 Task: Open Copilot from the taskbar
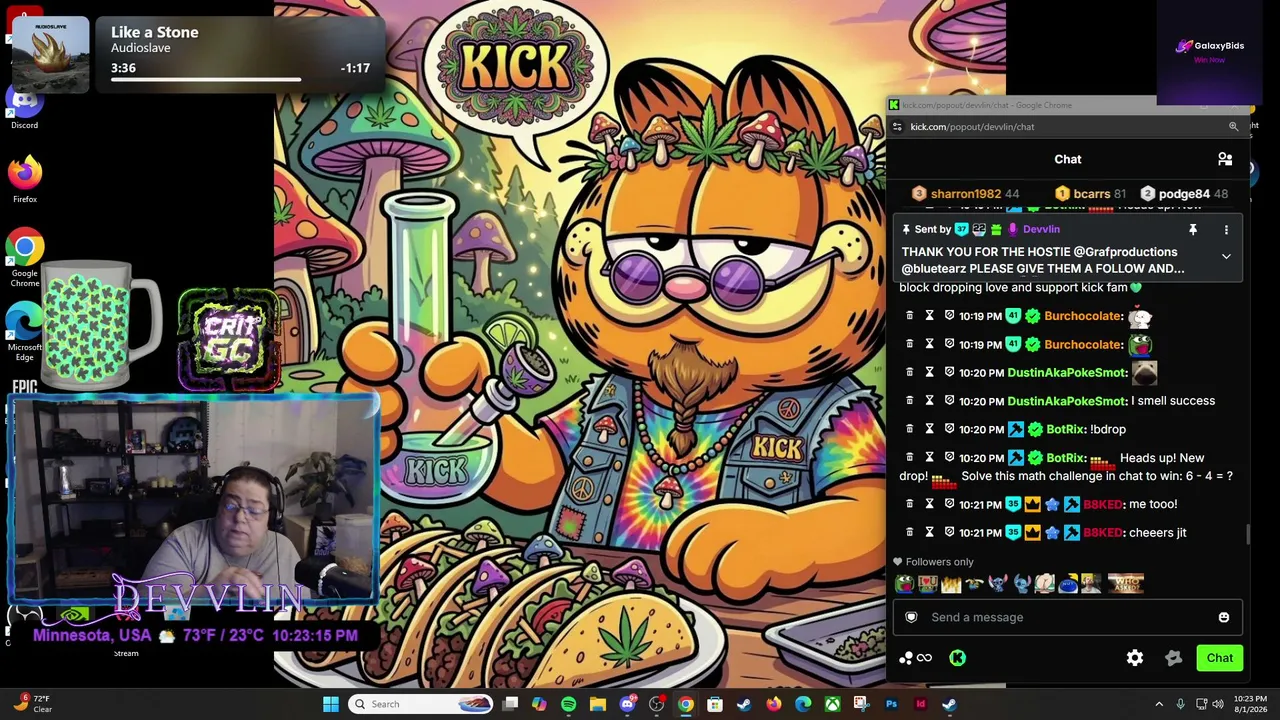539,704
